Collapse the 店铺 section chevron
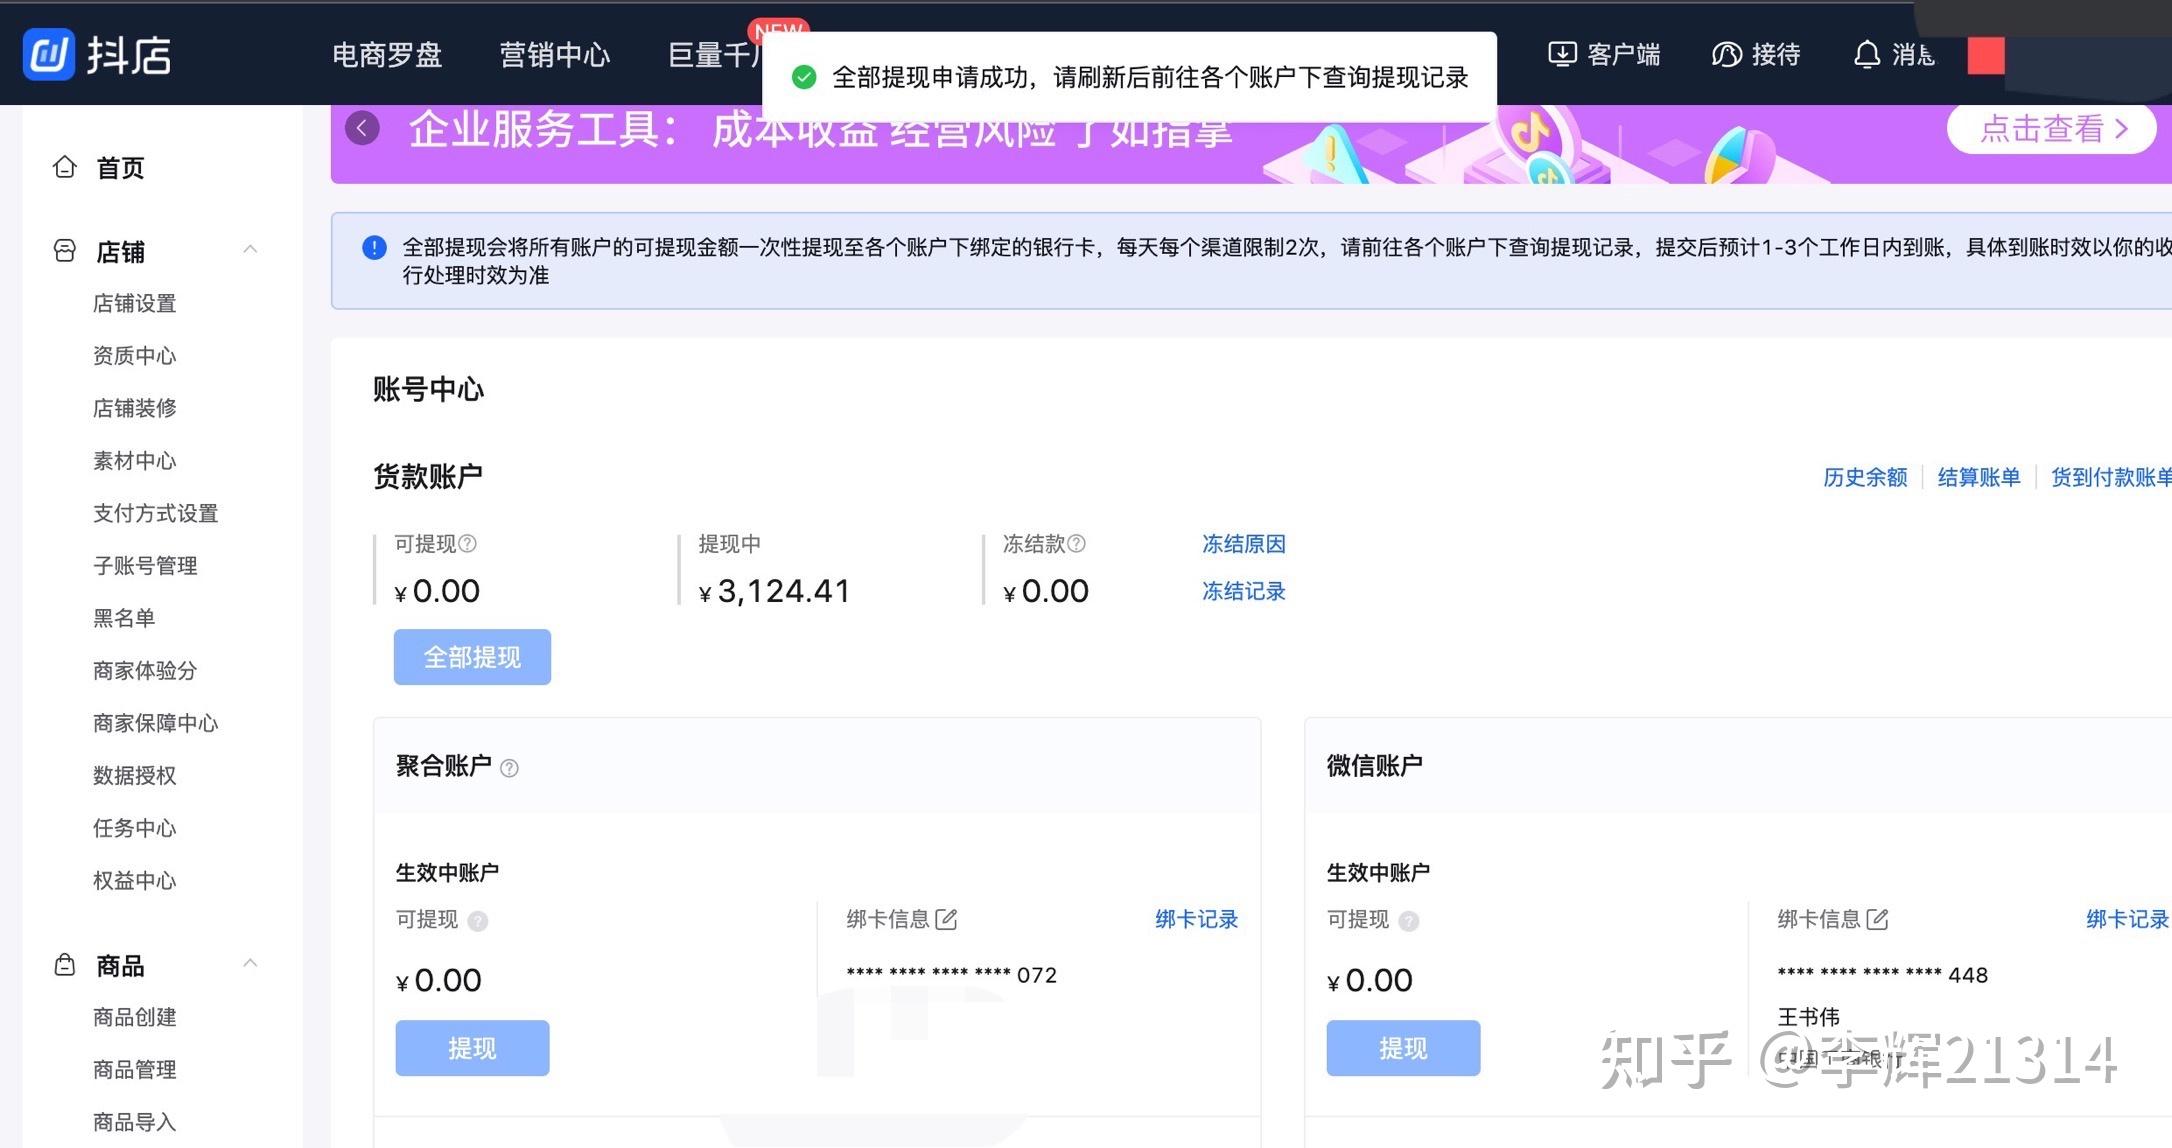Image resolution: width=2172 pixels, height=1148 pixels. (x=250, y=249)
